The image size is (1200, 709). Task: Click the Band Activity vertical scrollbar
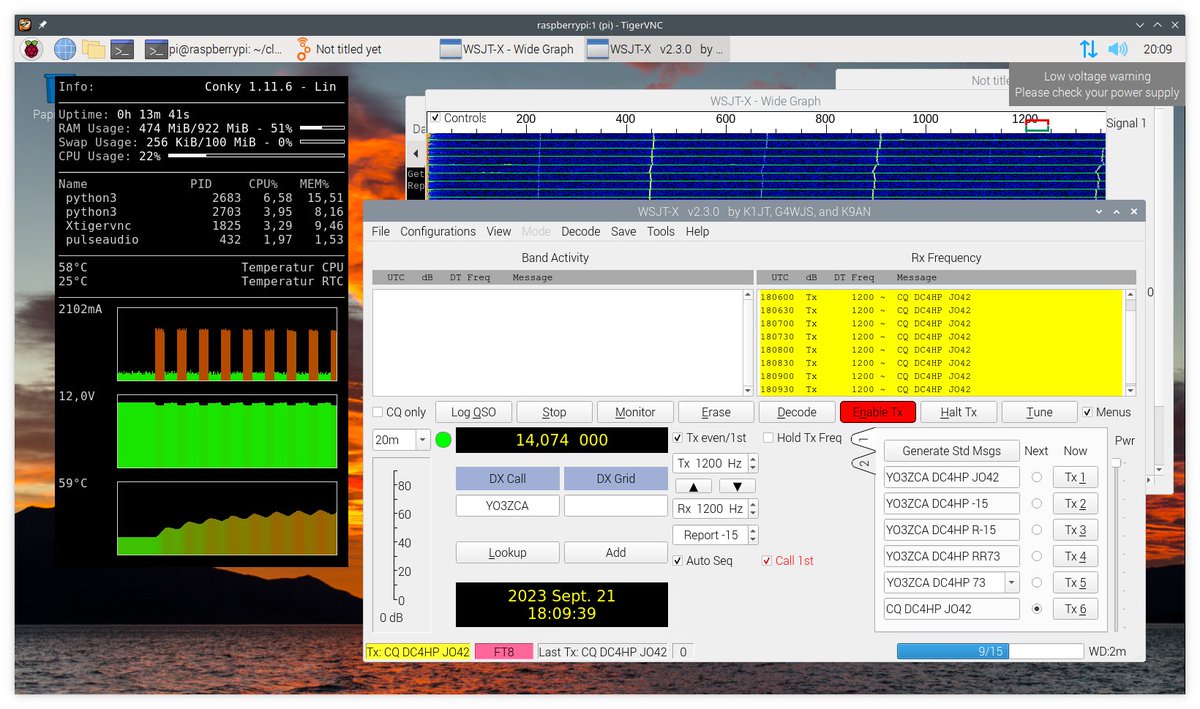click(748, 342)
